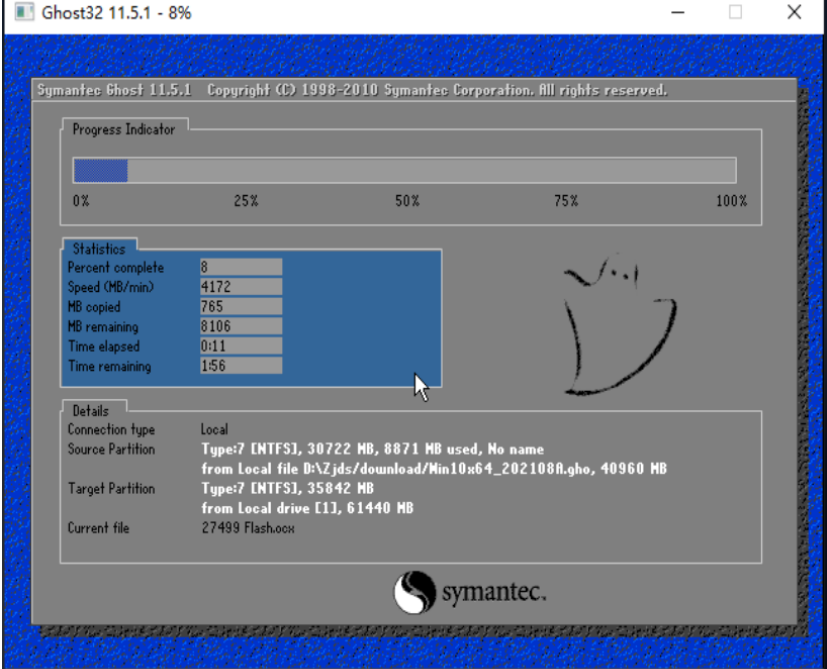Viewport: 827px width, 669px height.
Task: Click the 25% progress scale label
Action: pos(246,201)
